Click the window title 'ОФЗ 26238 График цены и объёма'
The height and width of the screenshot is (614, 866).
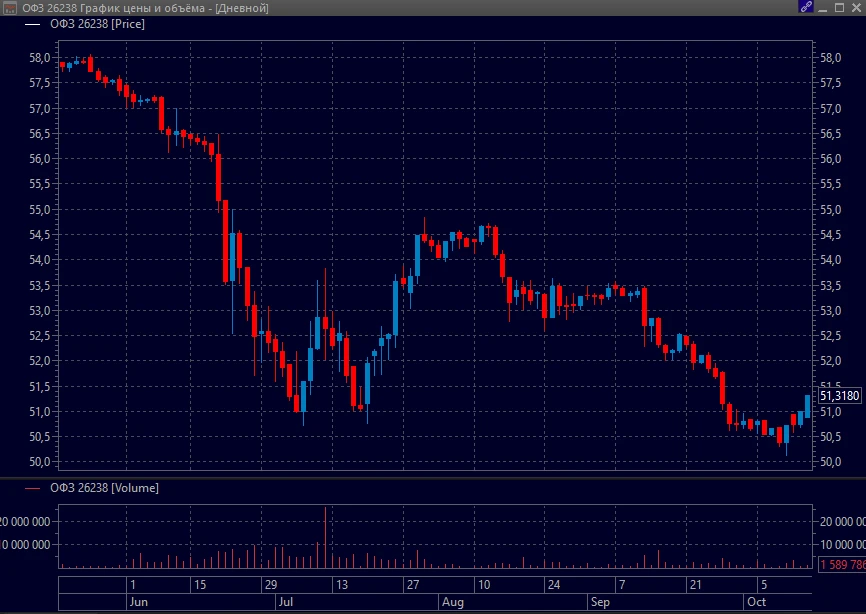(114, 8)
